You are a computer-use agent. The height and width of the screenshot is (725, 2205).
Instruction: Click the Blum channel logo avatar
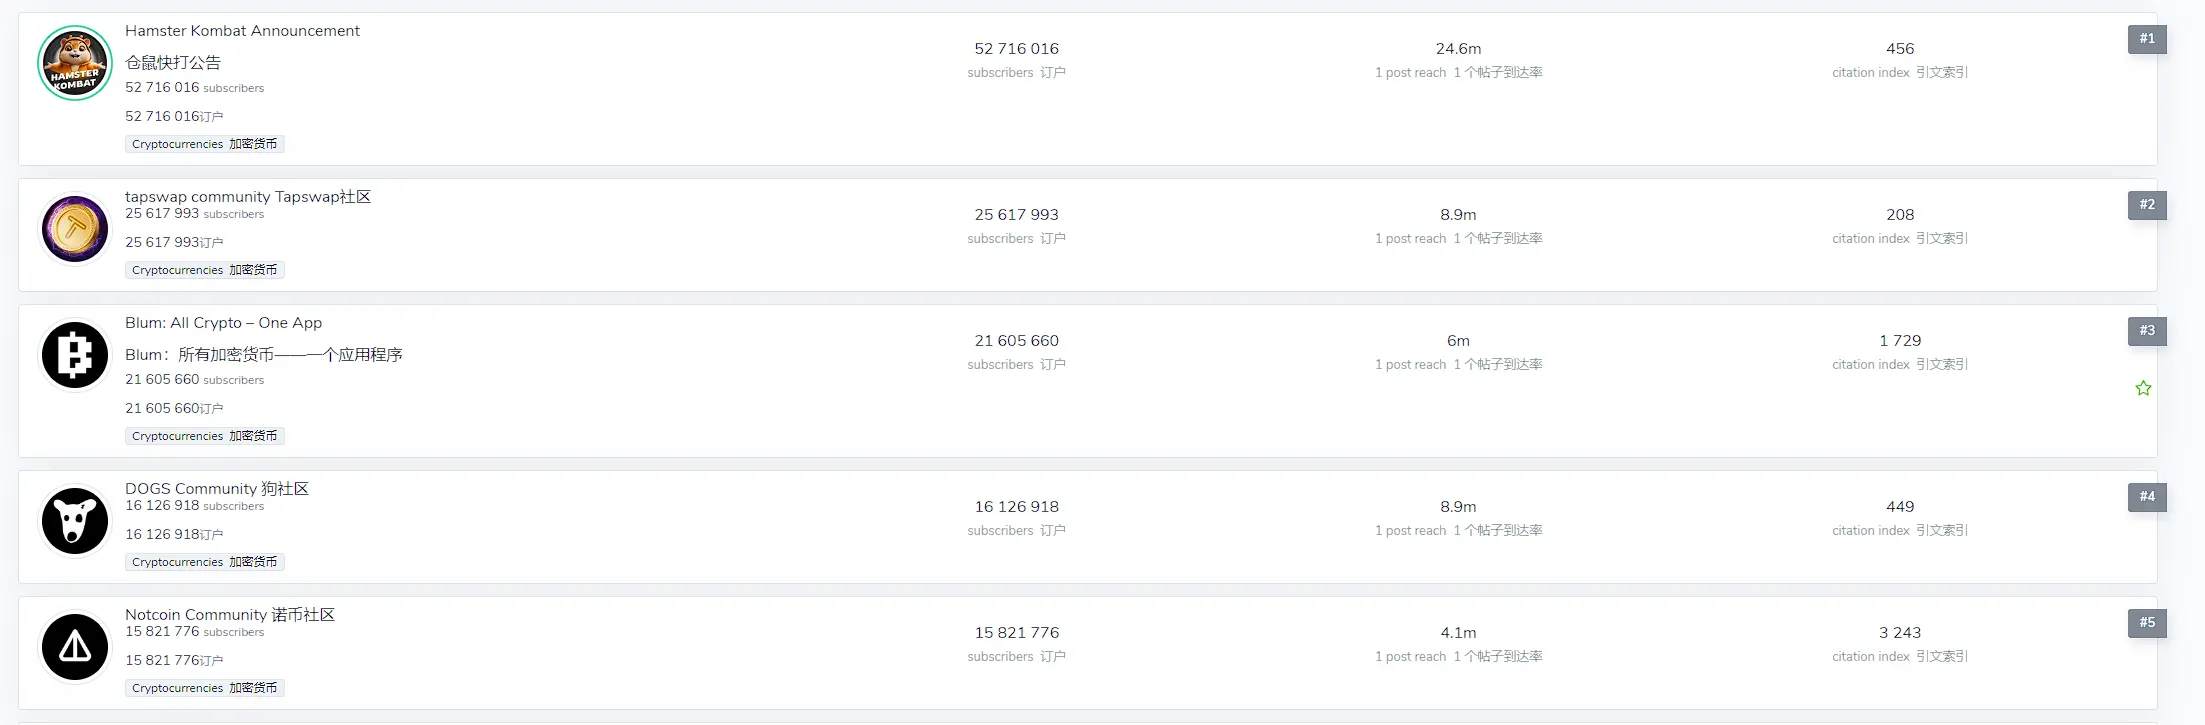75,355
